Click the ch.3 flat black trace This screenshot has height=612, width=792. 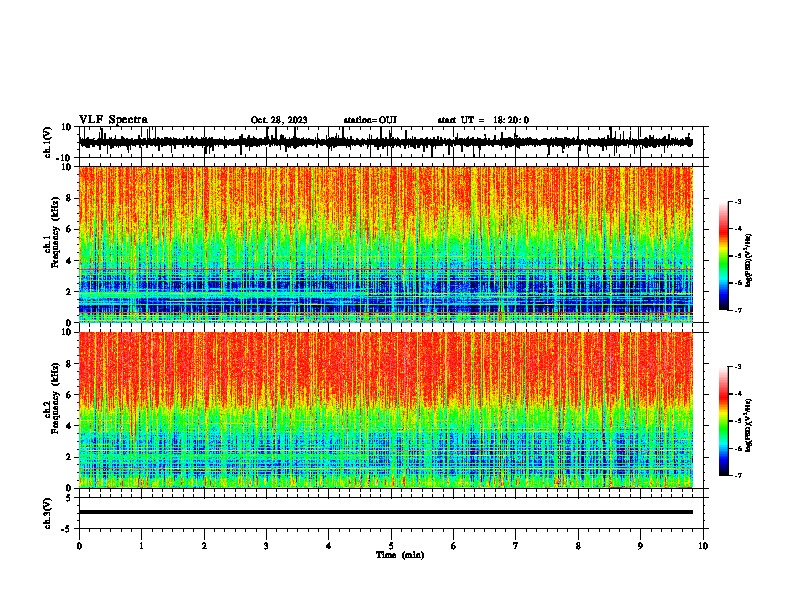point(385,512)
